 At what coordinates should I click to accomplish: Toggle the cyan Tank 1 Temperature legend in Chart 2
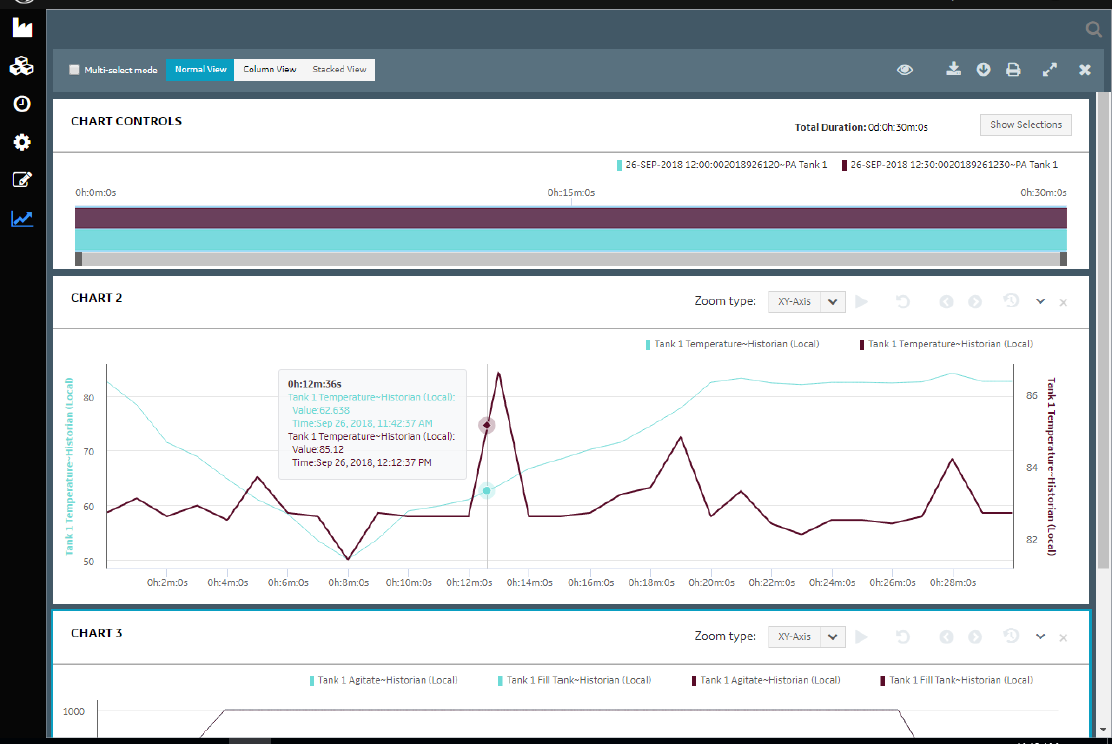(733, 344)
